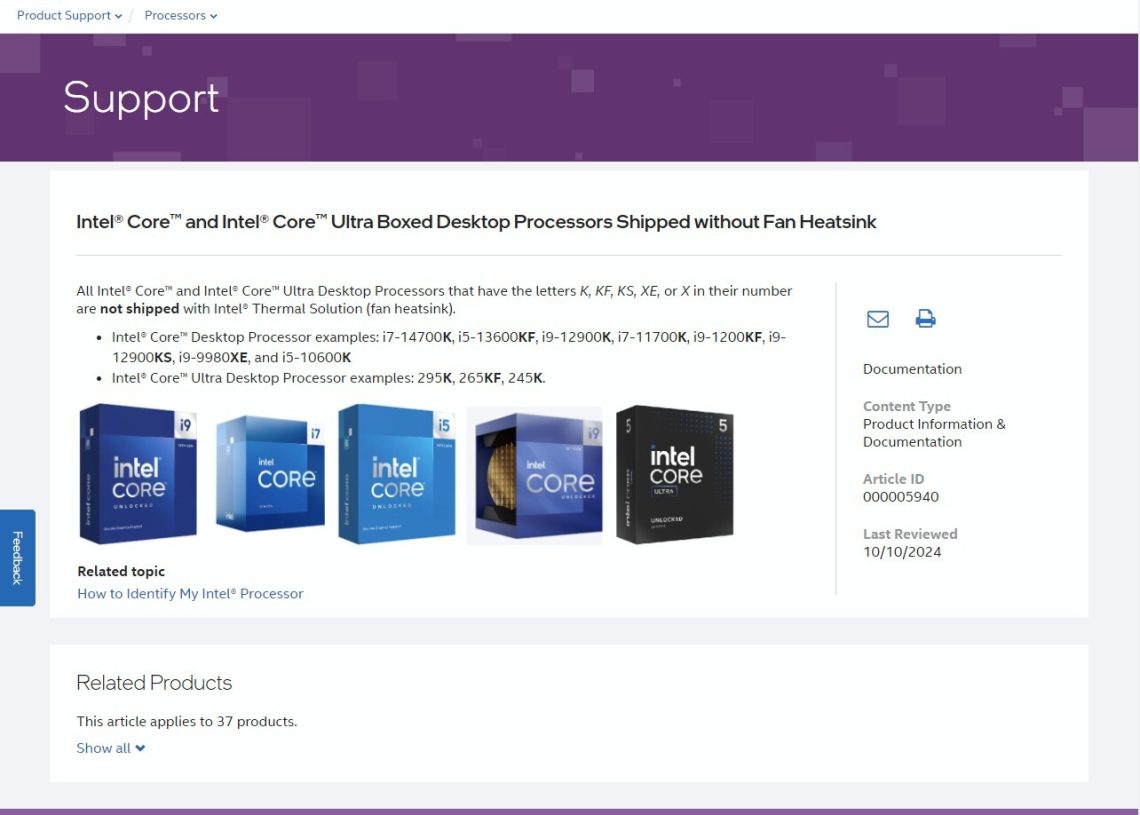Click the print article icon
Image resolution: width=1140 pixels, height=815 pixels.
click(x=925, y=318)
